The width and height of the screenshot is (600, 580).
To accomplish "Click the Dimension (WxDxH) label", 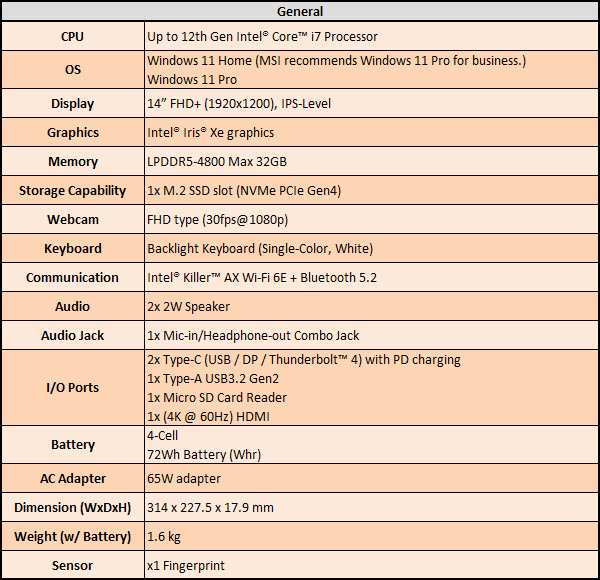I will (x=72, y=508).
